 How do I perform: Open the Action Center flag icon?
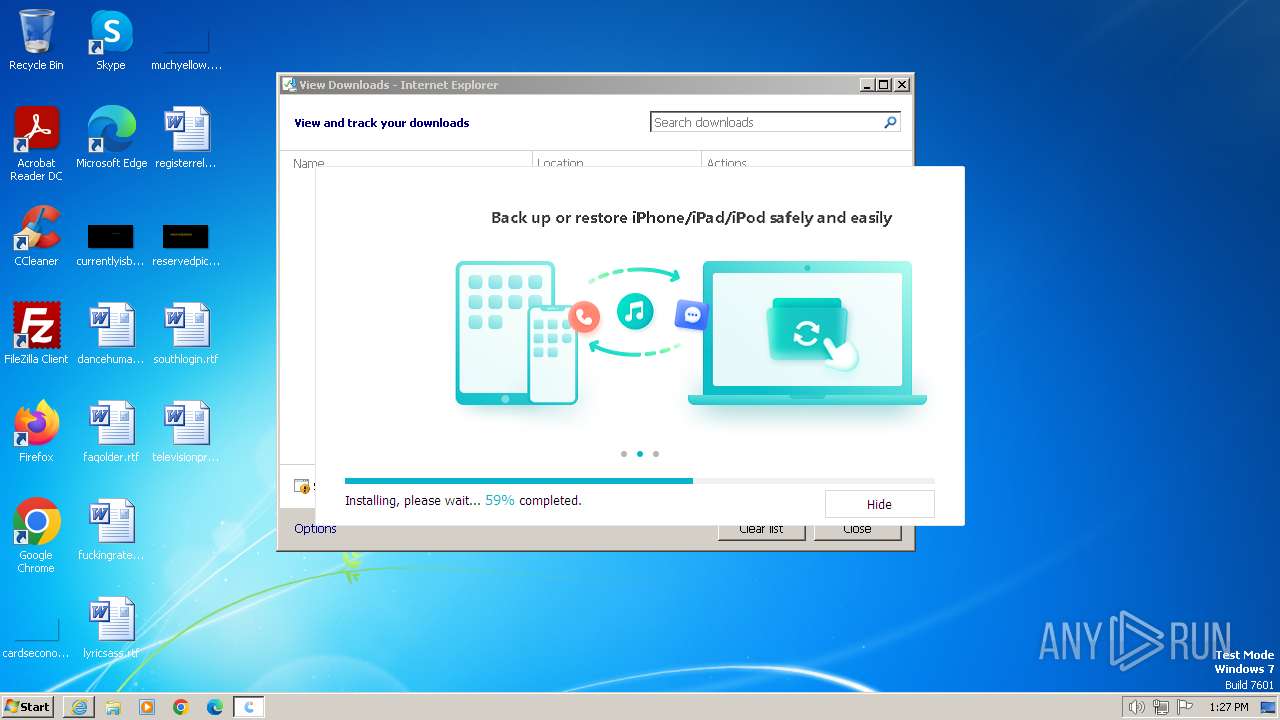pyautogui.click(x=1185, y=707)
